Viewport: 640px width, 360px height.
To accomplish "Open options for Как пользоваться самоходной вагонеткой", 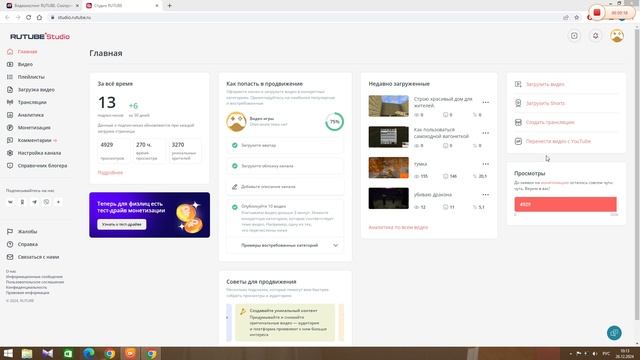I will pos(485,133).
